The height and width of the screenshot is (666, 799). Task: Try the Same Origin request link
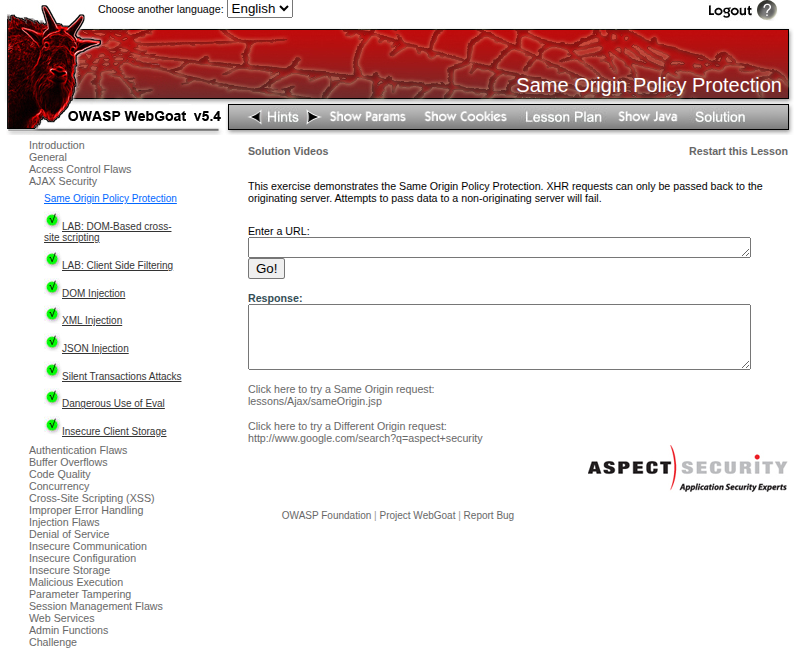(341, 395)
